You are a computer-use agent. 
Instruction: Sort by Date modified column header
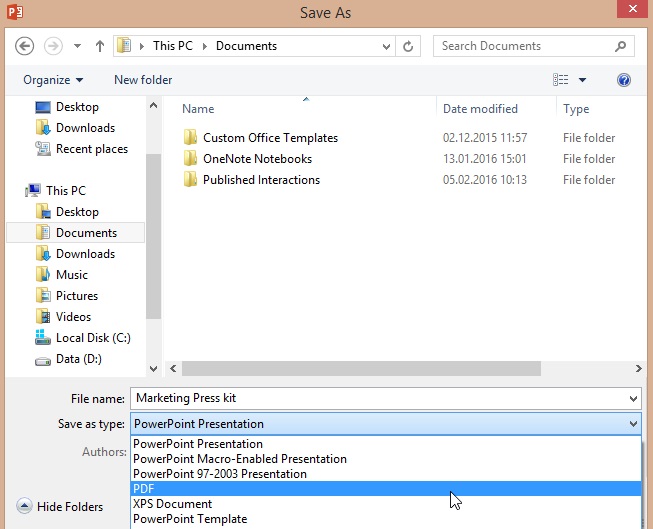click(480, 109)
